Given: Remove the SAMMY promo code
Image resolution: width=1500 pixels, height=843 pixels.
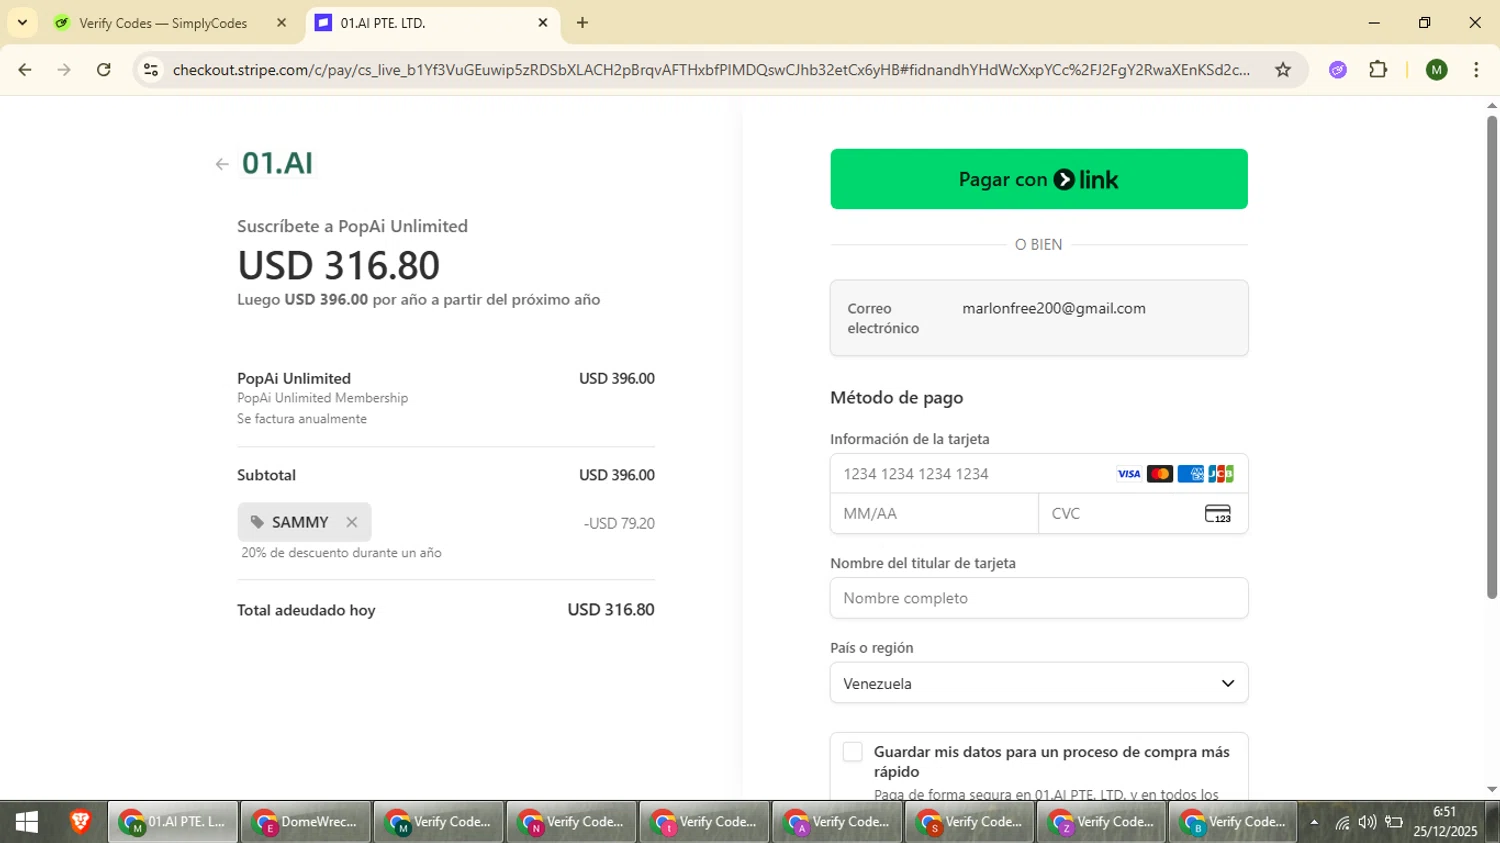Looking at the screenshot, I should (351, 522).
